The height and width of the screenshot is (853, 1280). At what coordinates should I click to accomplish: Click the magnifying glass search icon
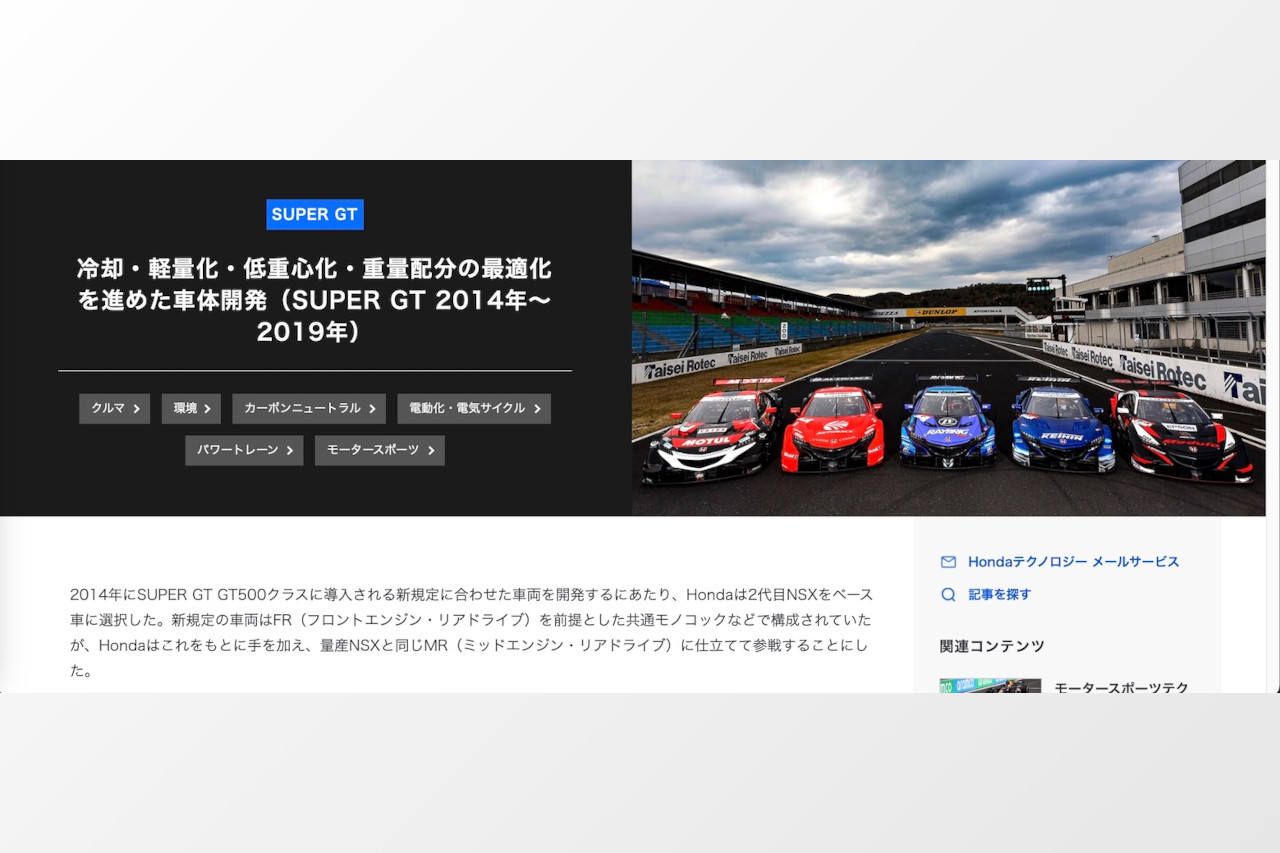947,594
